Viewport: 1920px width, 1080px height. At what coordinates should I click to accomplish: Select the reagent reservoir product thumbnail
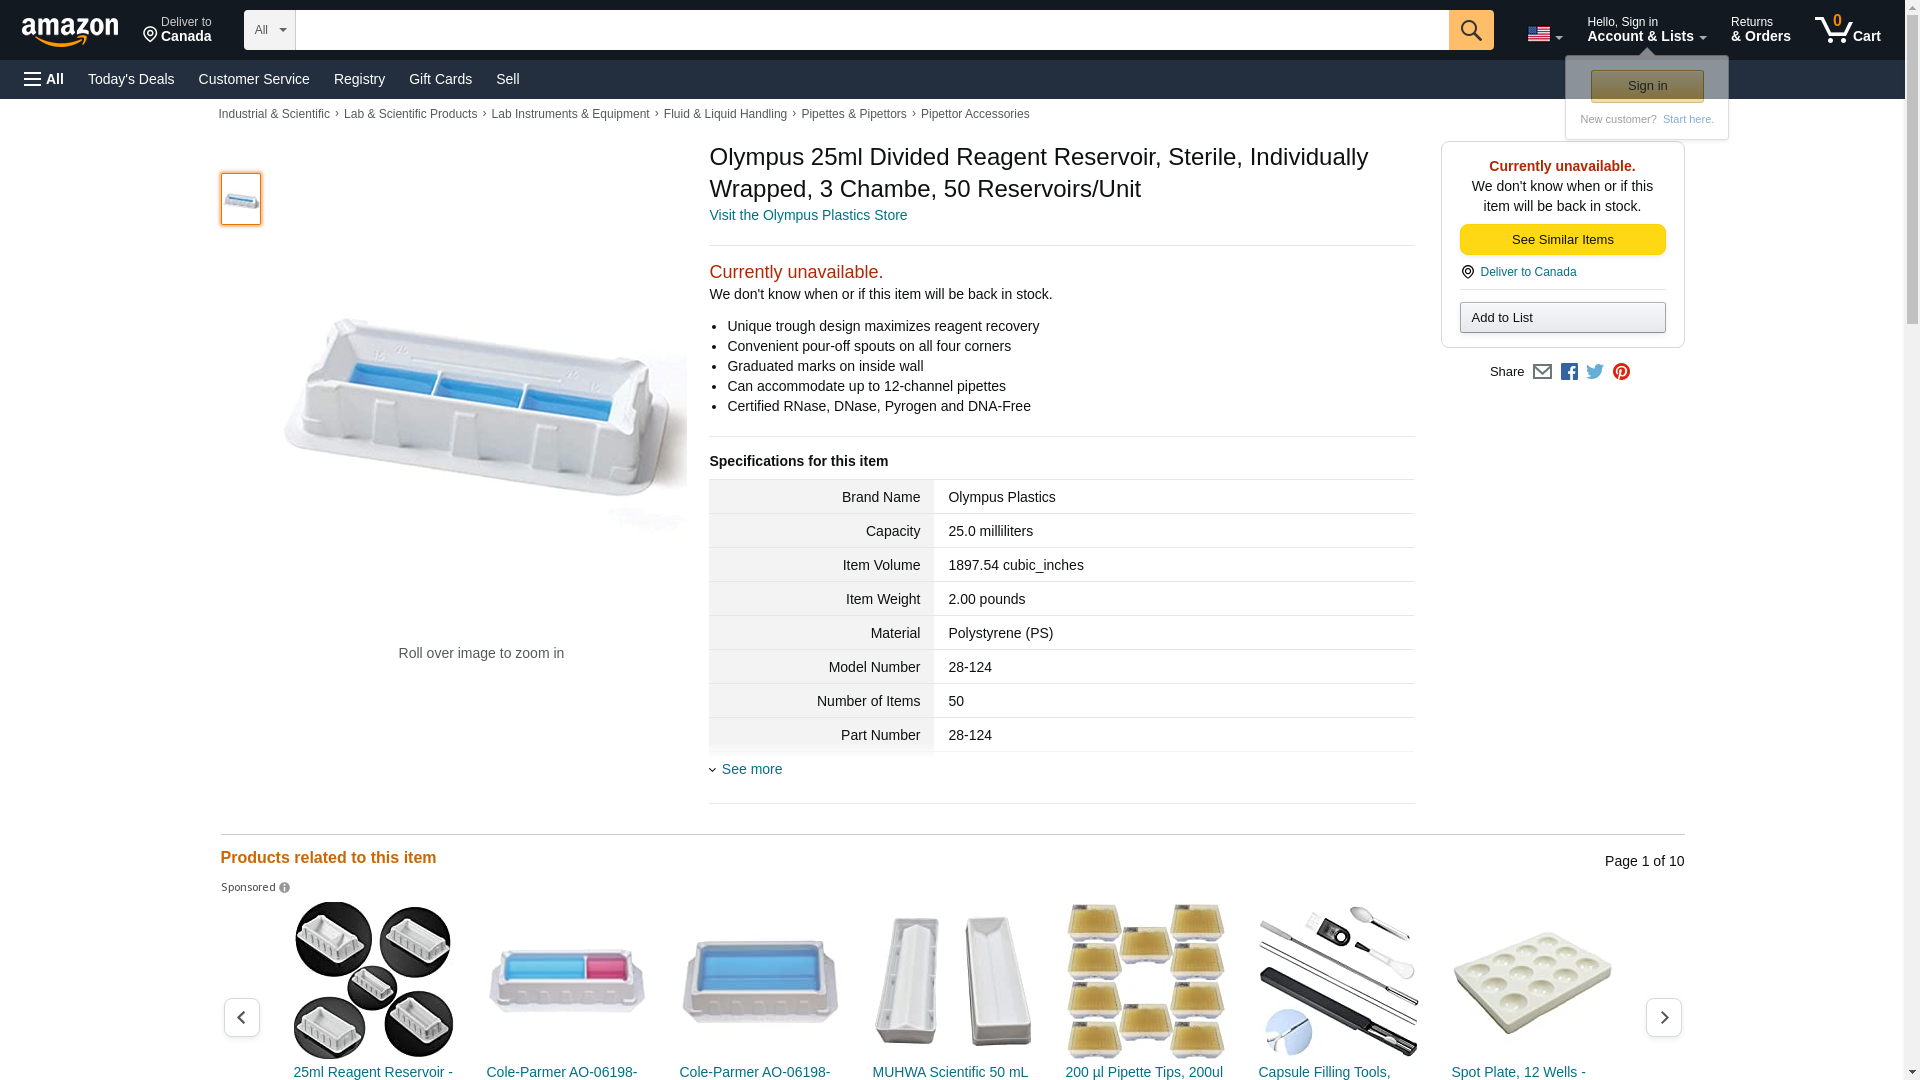coord(241,199)
